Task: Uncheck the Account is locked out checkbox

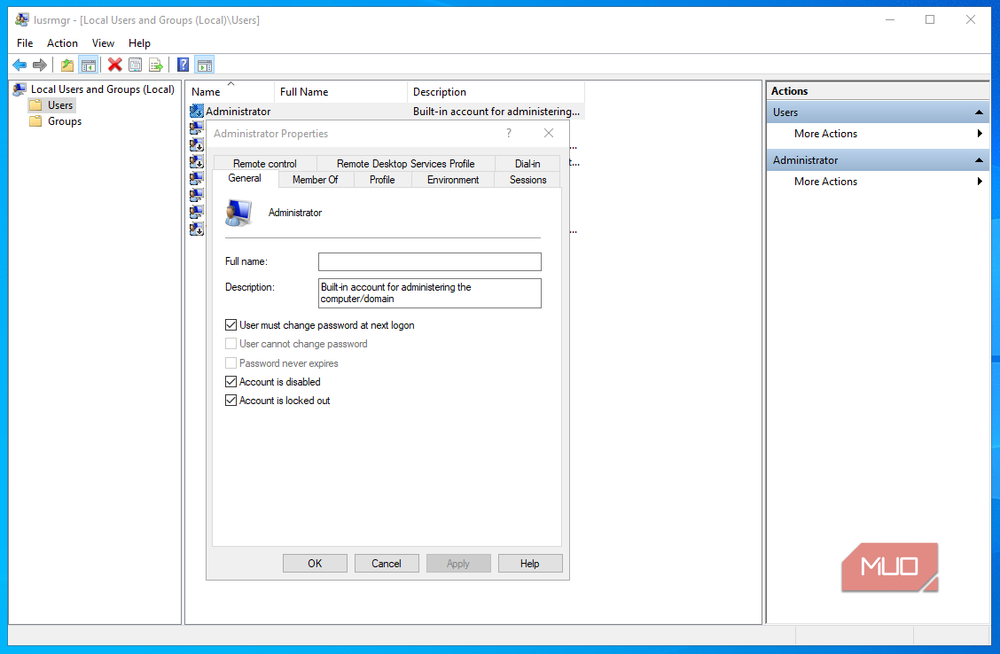Action: (231, 400)
